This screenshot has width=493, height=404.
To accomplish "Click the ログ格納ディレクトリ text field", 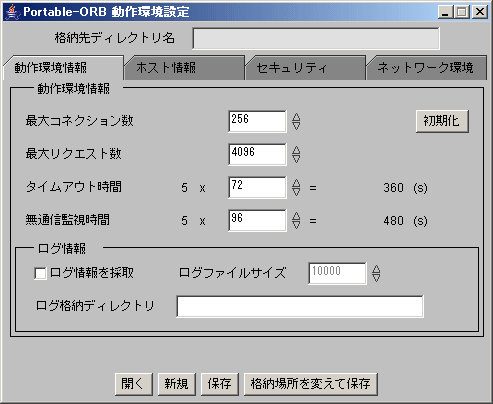I will [300, 306].
